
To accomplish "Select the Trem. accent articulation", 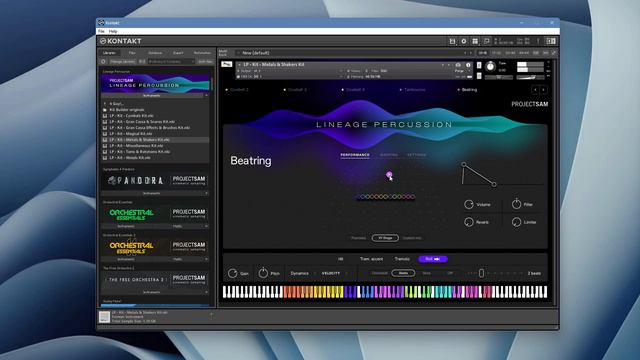I will 371,259.
